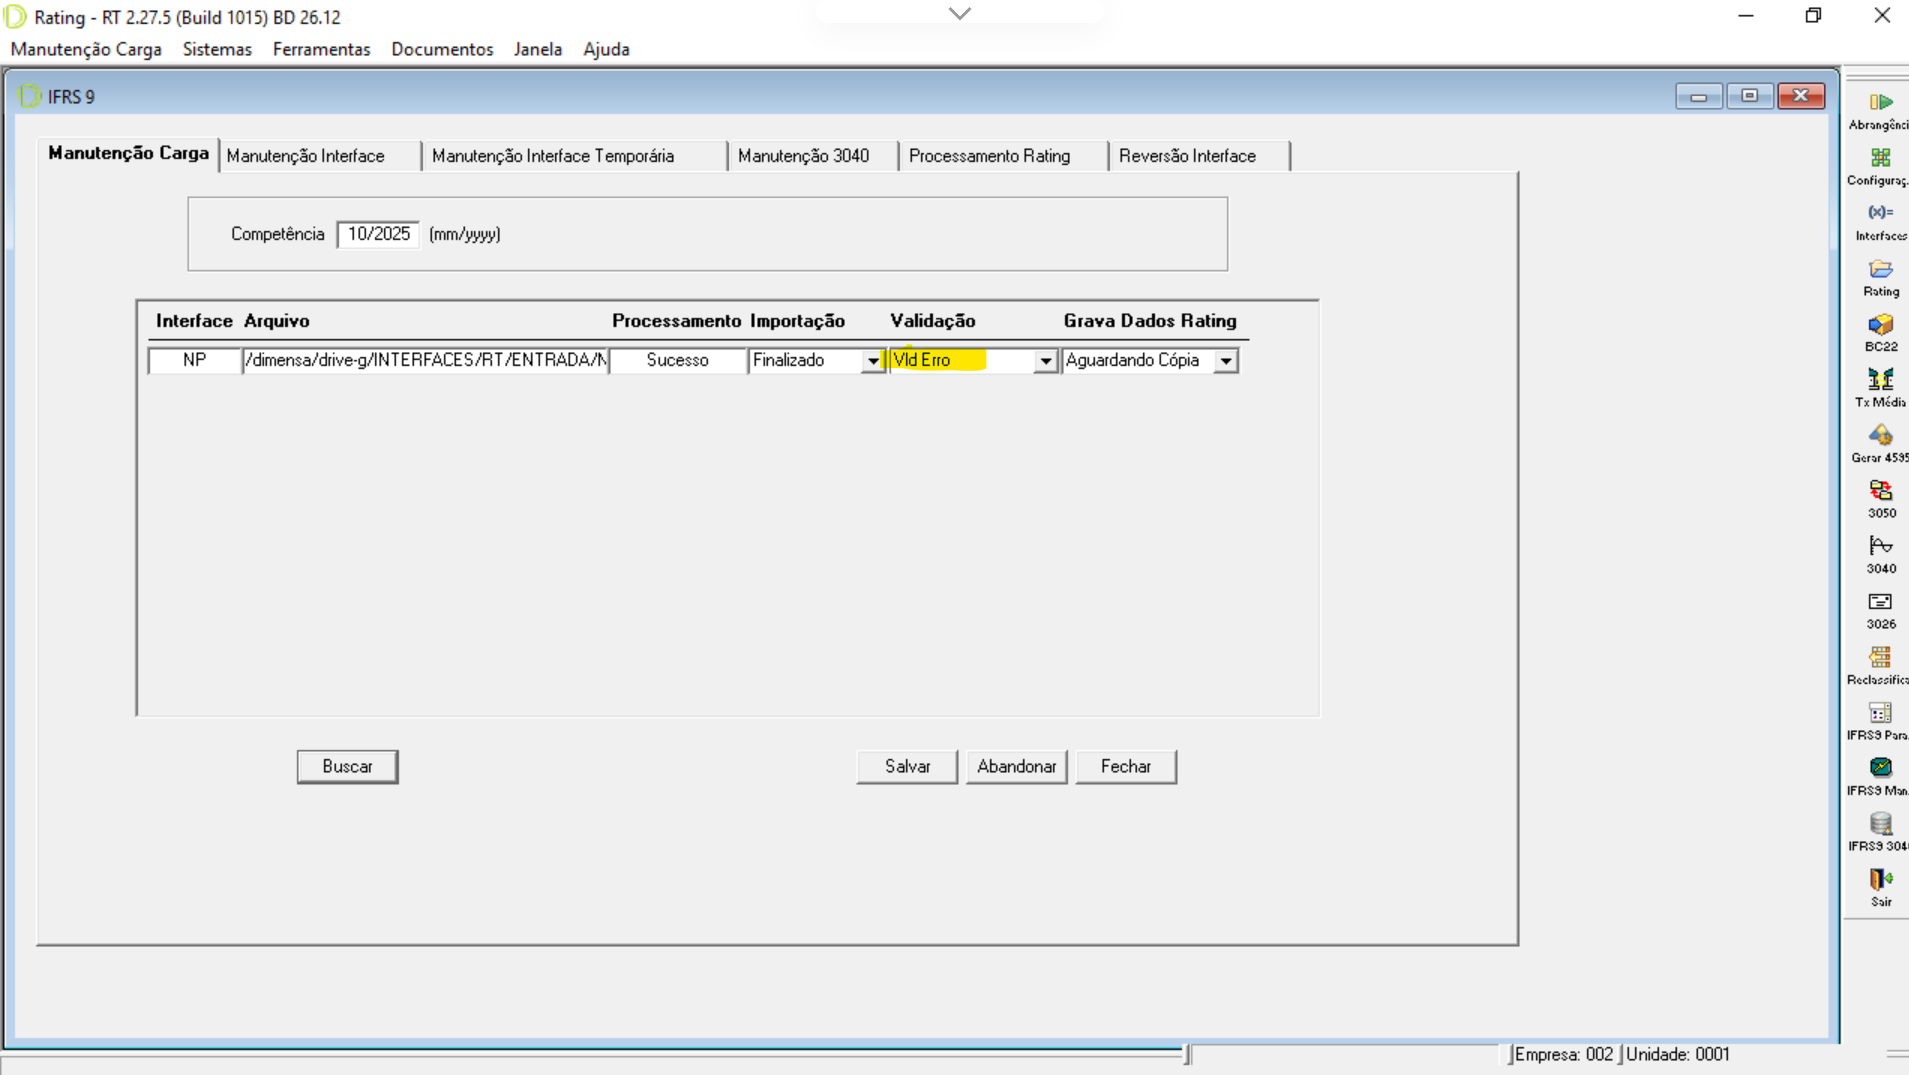Viewport: 1909px width, 1075px height.
Task: Open the 3040 toolbar icon
Action: (x=1880, y=546)
